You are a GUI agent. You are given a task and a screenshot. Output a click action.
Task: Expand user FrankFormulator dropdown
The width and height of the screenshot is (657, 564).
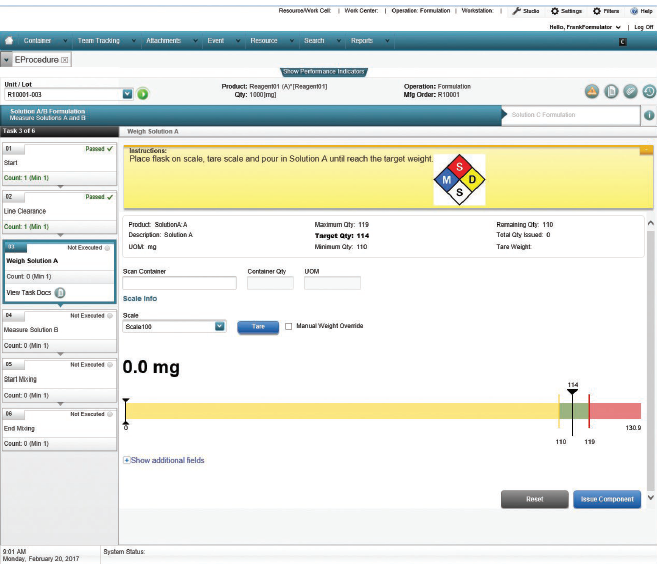618,27
